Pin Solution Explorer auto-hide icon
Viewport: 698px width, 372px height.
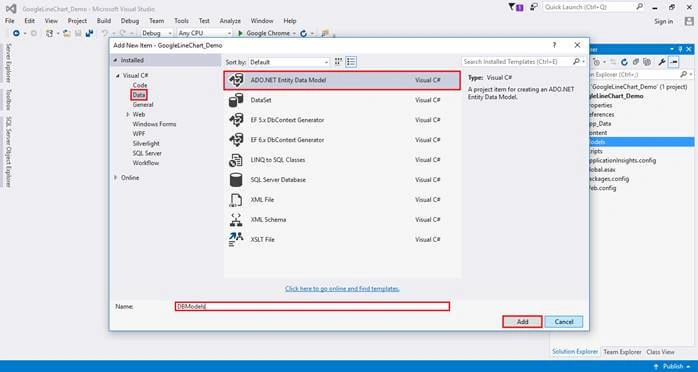pos(680,49)
